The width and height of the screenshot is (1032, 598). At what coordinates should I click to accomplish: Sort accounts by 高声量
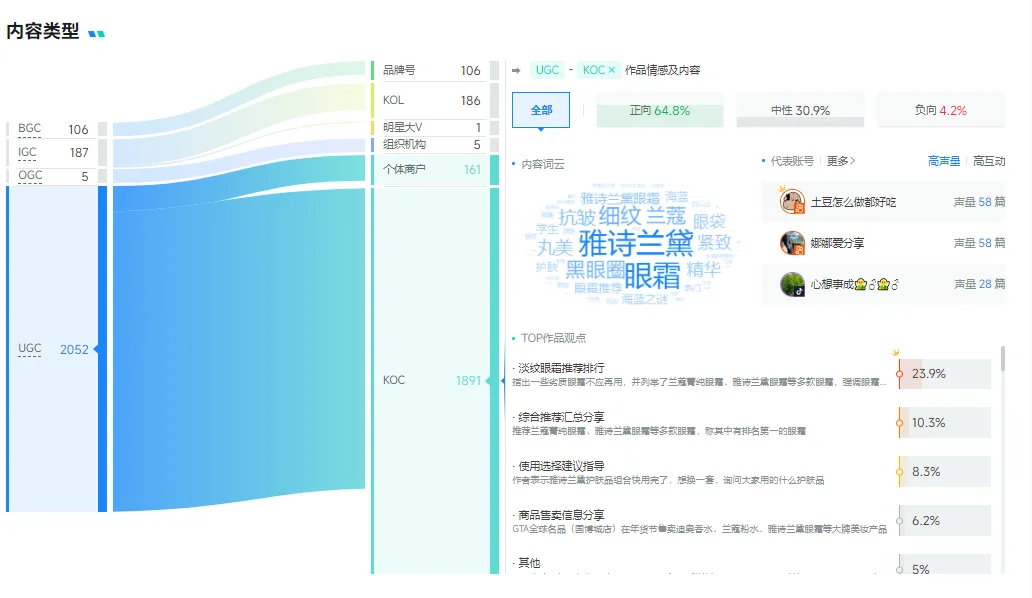(x=944, y=161)
